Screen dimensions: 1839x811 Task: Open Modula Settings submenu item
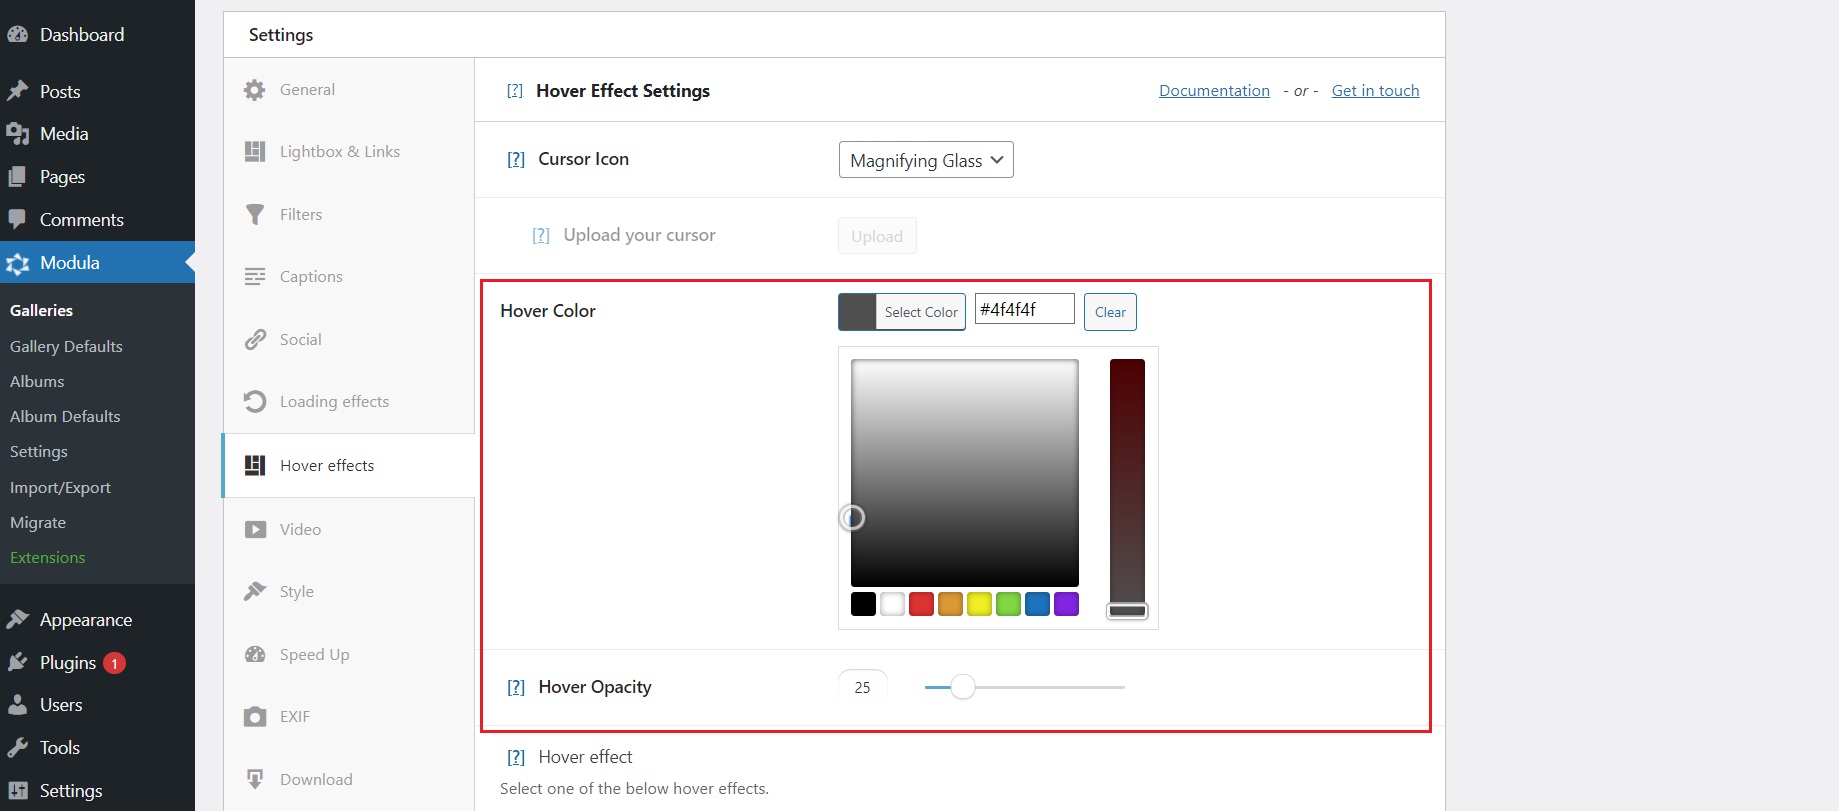click(39, 451)
